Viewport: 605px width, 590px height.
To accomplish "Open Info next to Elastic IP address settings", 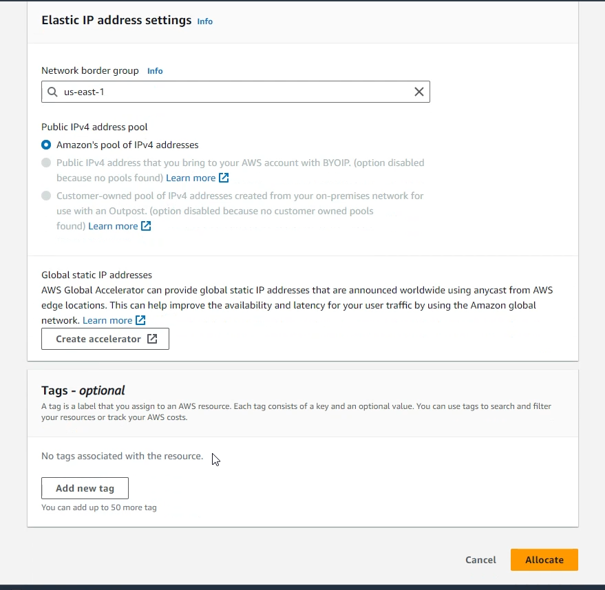I will [205, 21].
